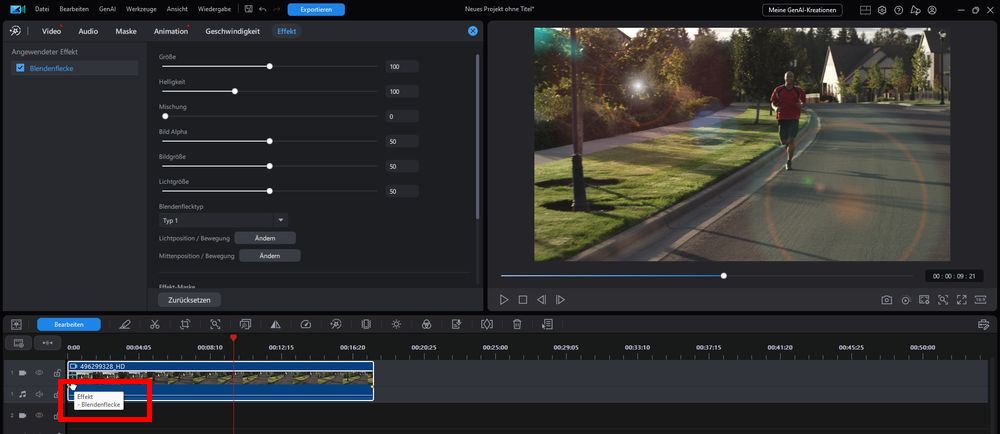Click the Größe value field showing 100
Screen dimensions: 1000x434
[x=402, y=66]
